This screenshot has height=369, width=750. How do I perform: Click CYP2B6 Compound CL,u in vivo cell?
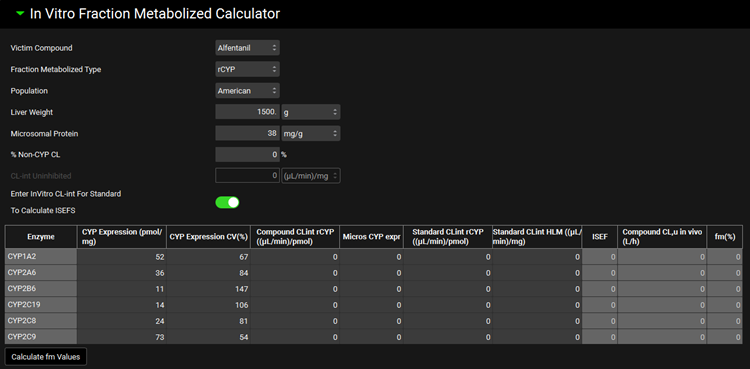662,289
